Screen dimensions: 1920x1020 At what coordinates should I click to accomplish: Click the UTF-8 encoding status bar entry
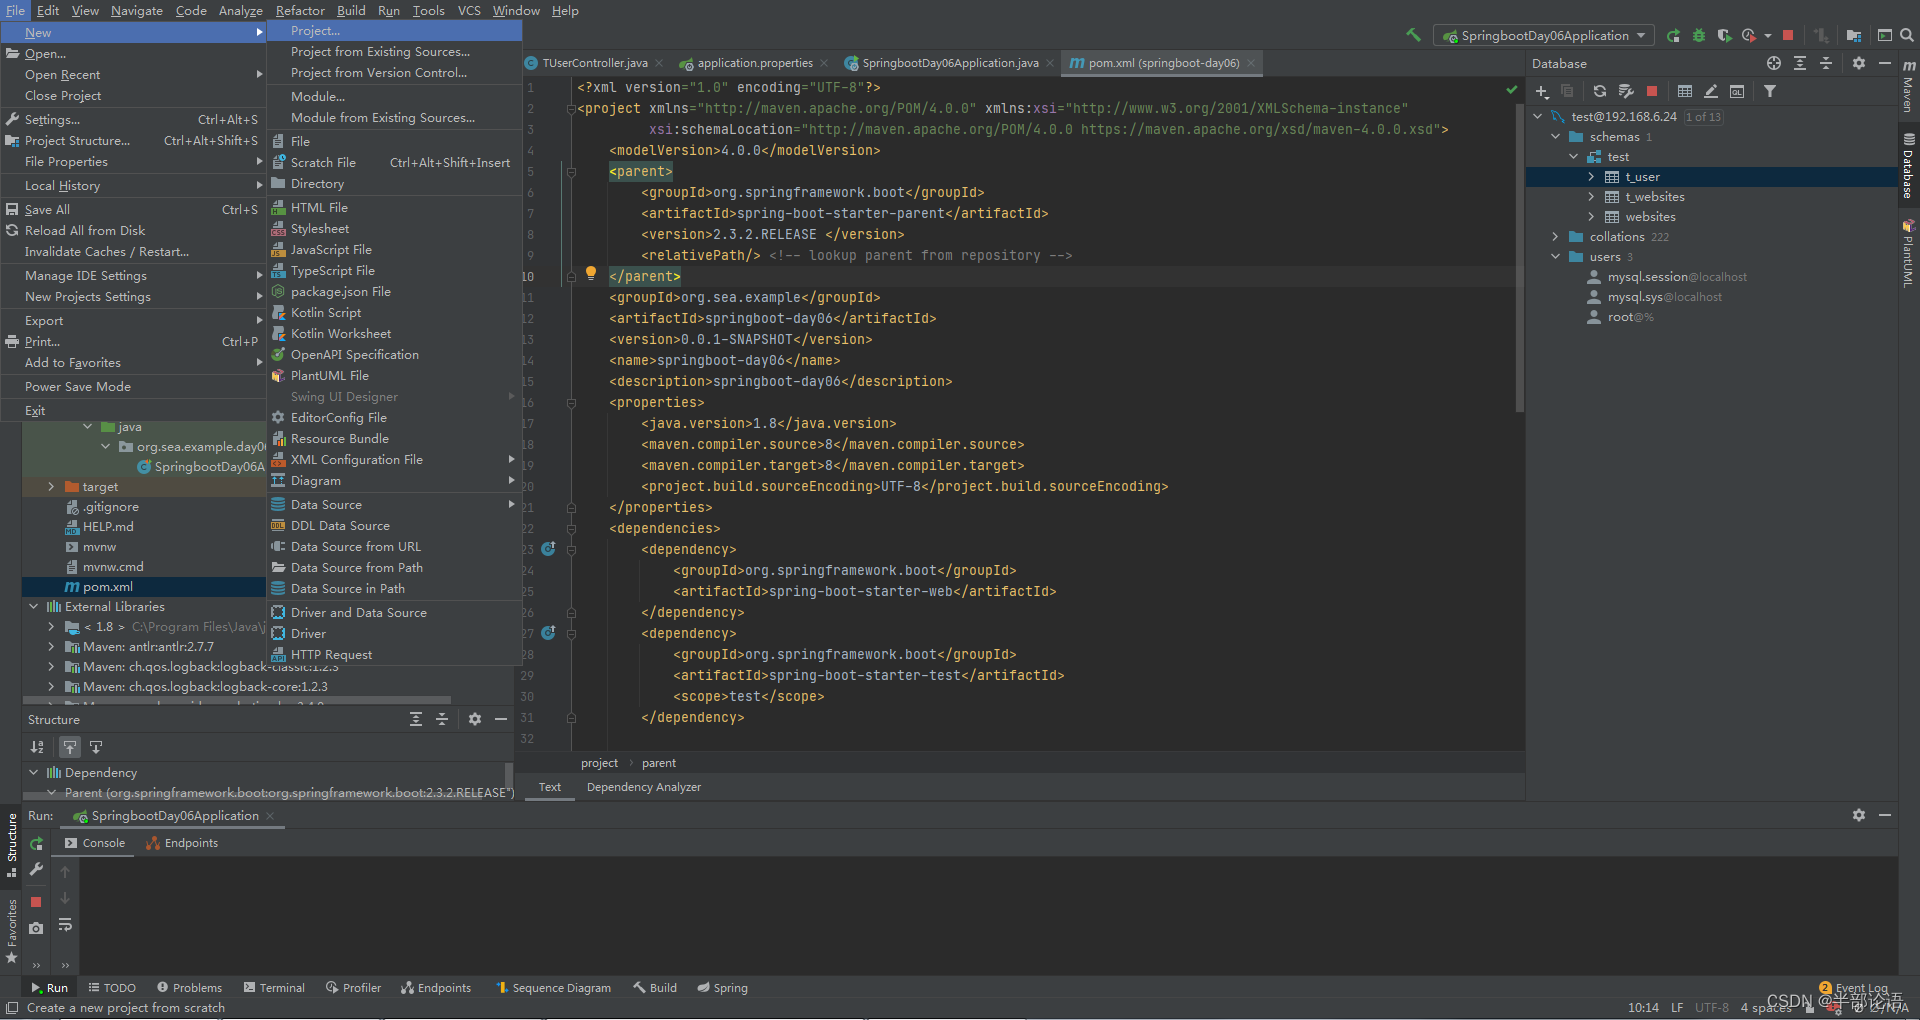pyautogui.click(x=1712, y=1008)
